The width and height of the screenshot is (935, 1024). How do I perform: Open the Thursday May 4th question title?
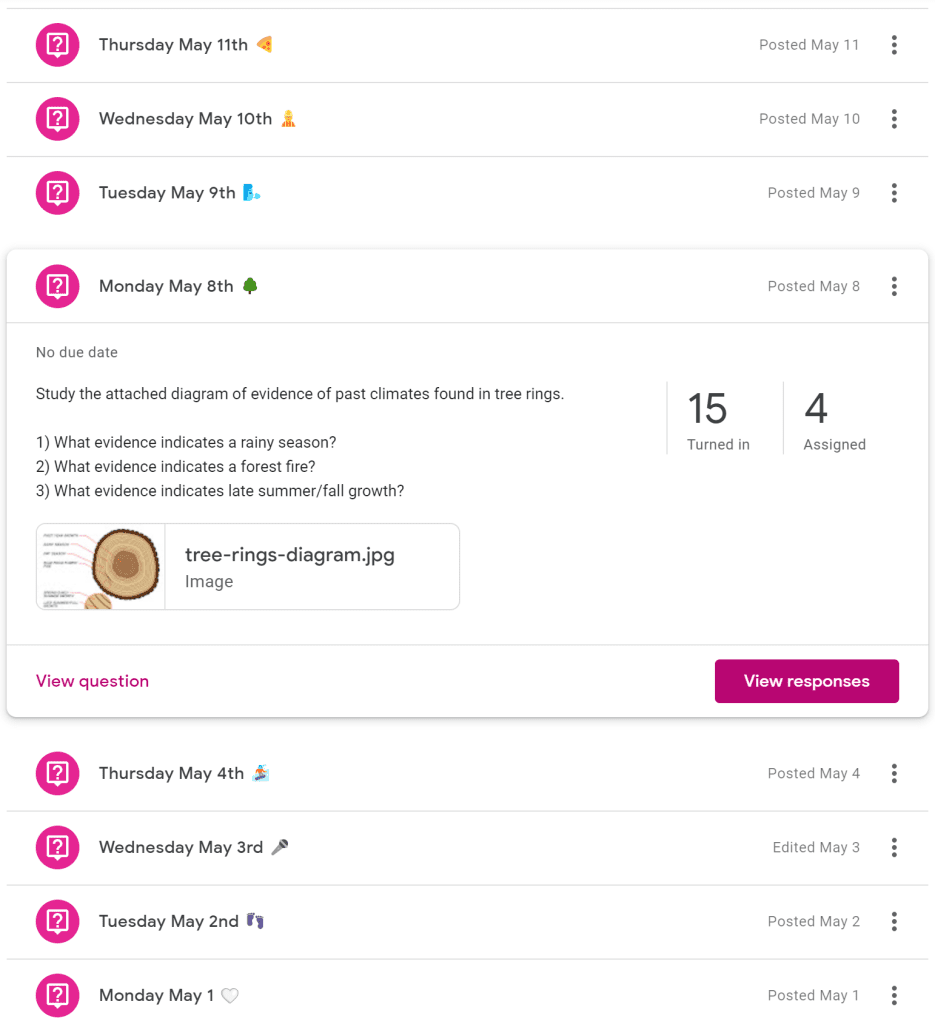pyautogui.click(x=171, y=773)
